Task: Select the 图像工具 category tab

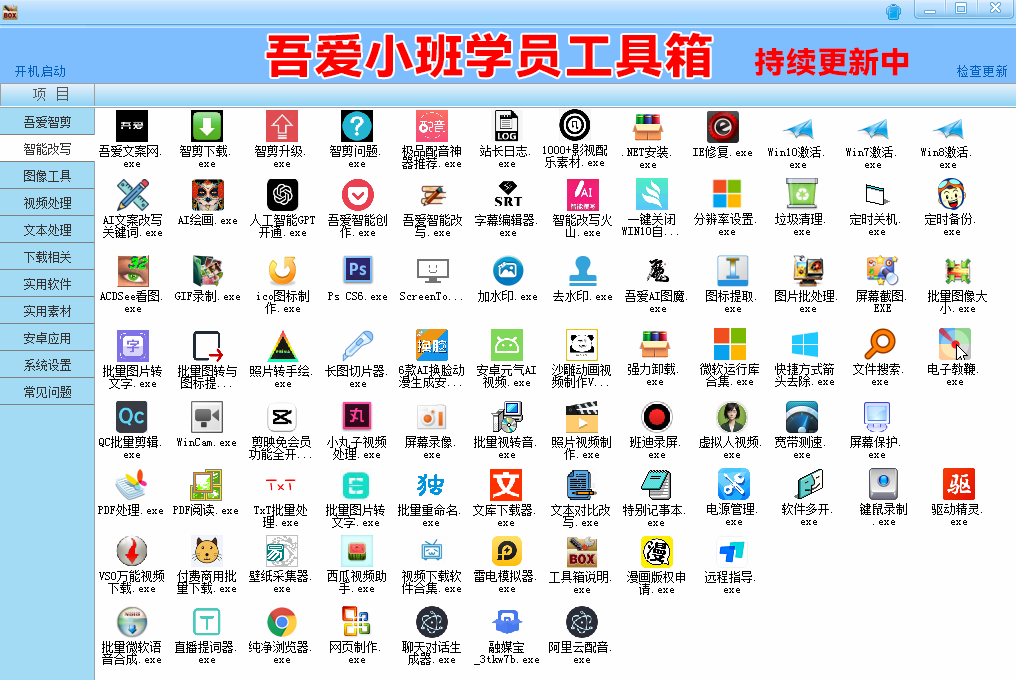Action: (x=47, y=176)
